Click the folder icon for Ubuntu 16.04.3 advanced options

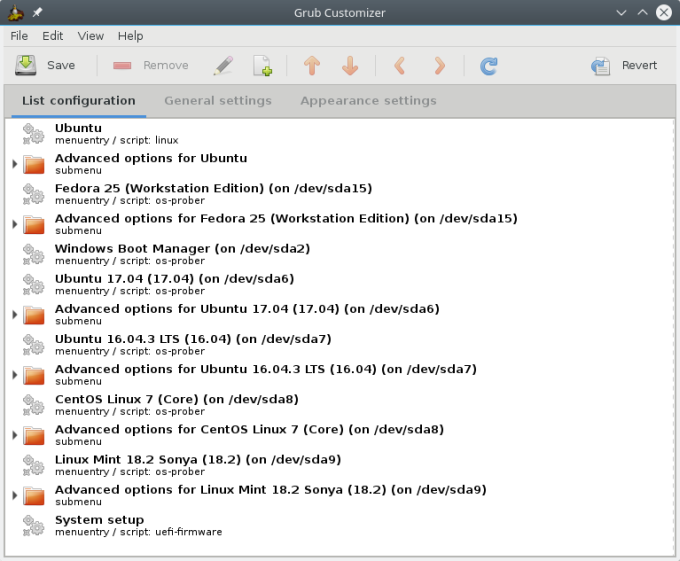tap(34, 375)
